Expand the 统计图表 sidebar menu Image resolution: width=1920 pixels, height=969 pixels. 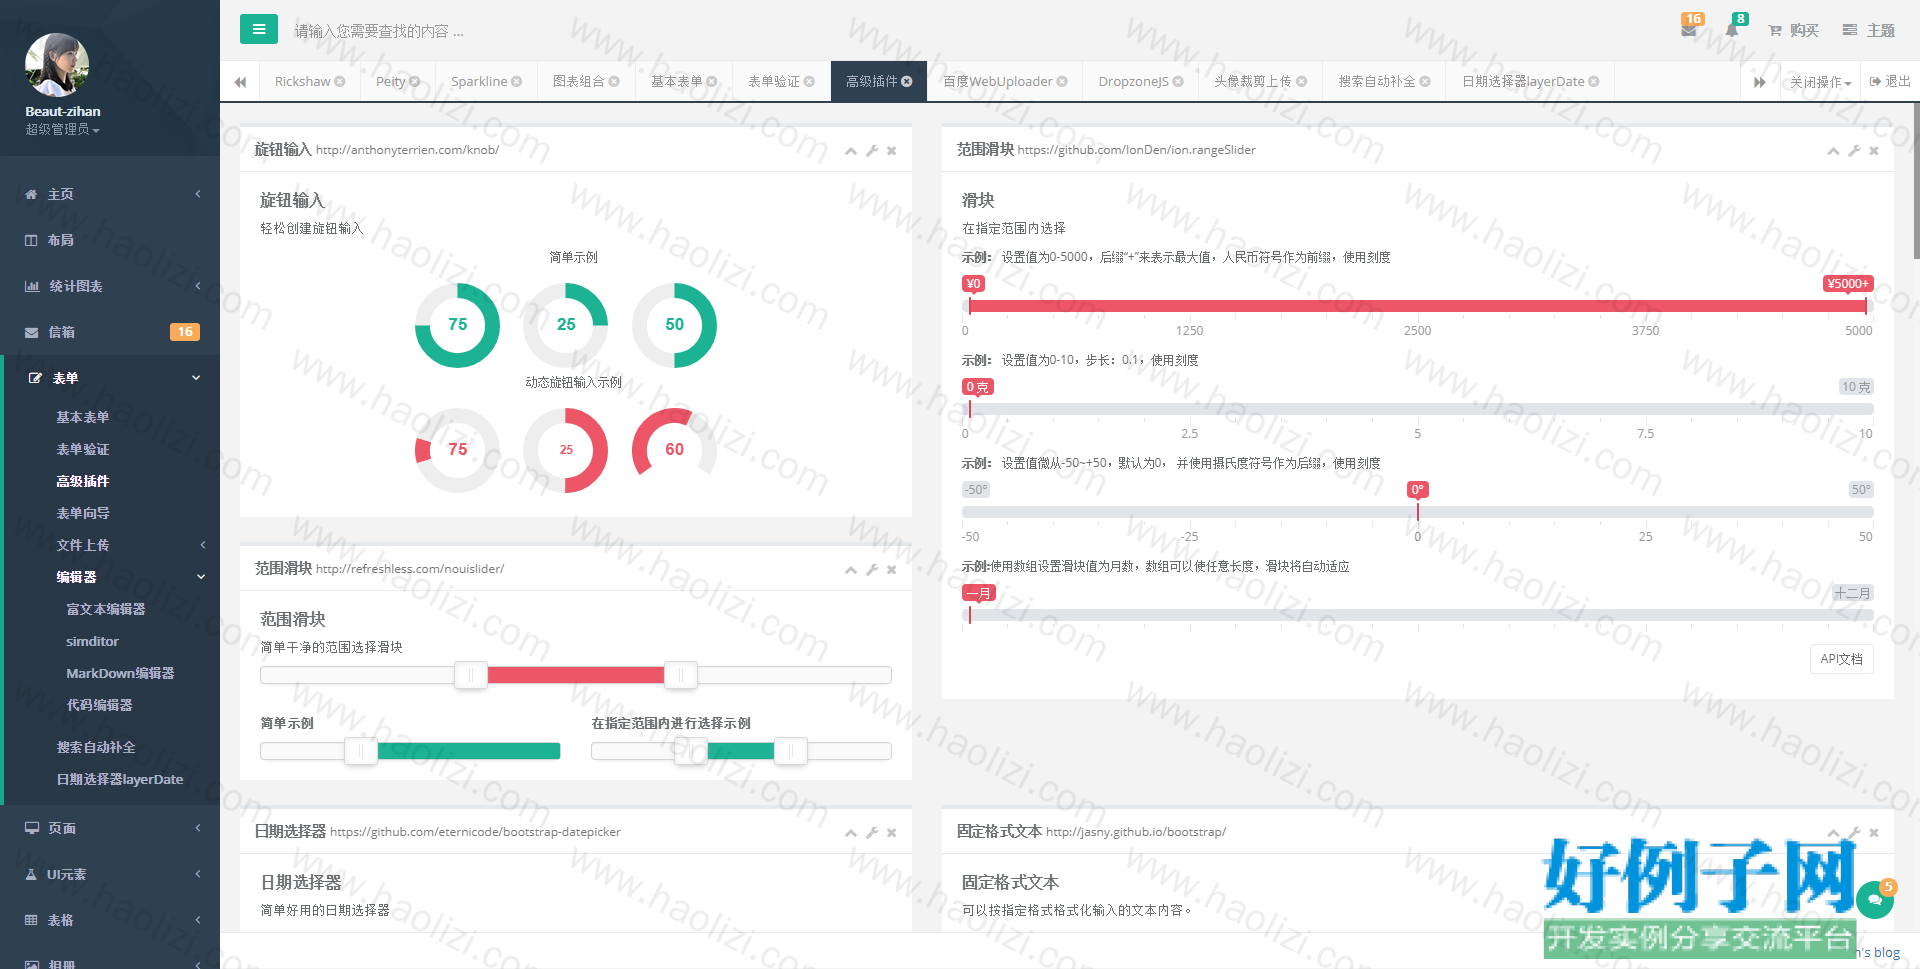(x=110, y=286)
